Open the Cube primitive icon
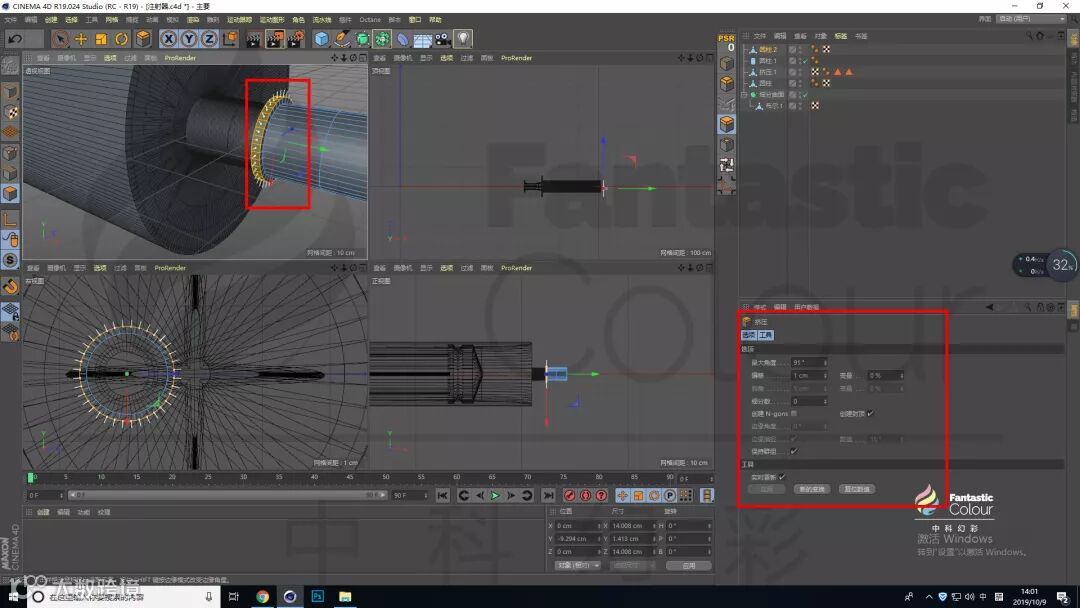The width and height of the screenshot is (1080, 608). 321,39
